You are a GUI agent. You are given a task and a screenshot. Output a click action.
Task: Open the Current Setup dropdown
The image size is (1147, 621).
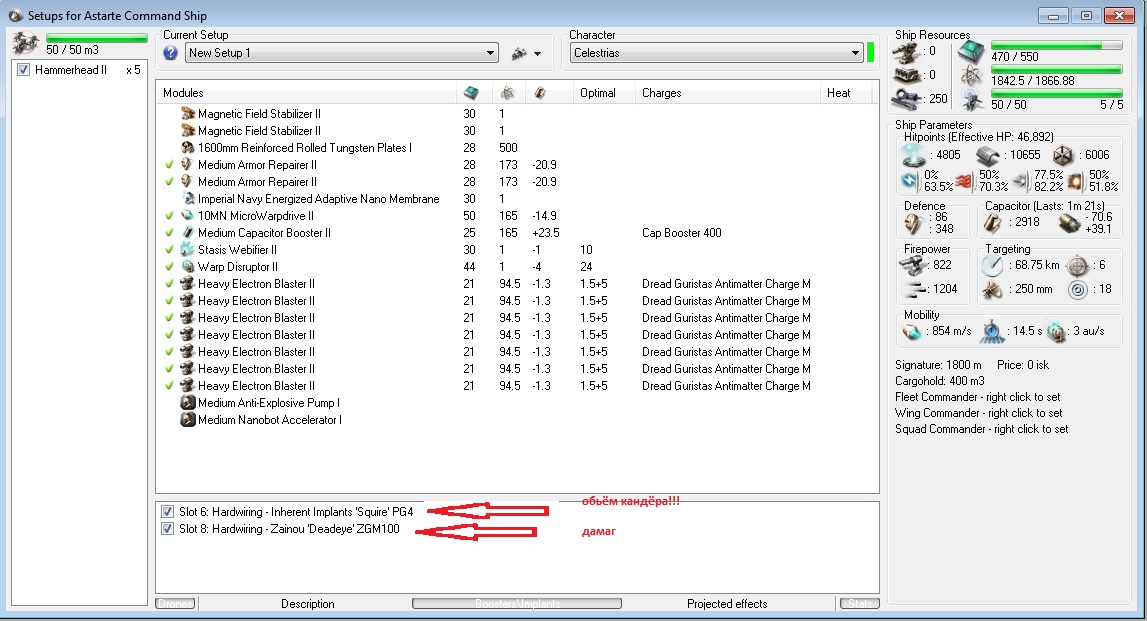[342, 53]
